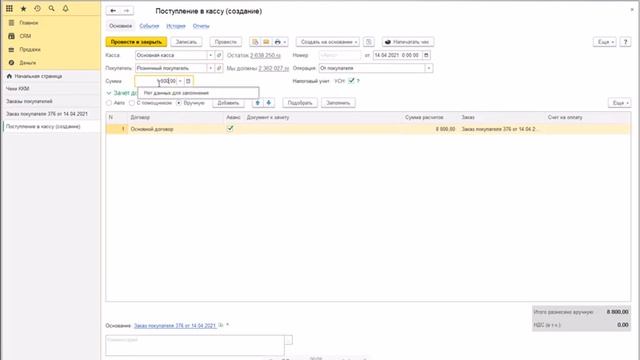The image size is (640, 360).
Task: Click the question mark beside УСН
Action: click(x=358, y=81)
